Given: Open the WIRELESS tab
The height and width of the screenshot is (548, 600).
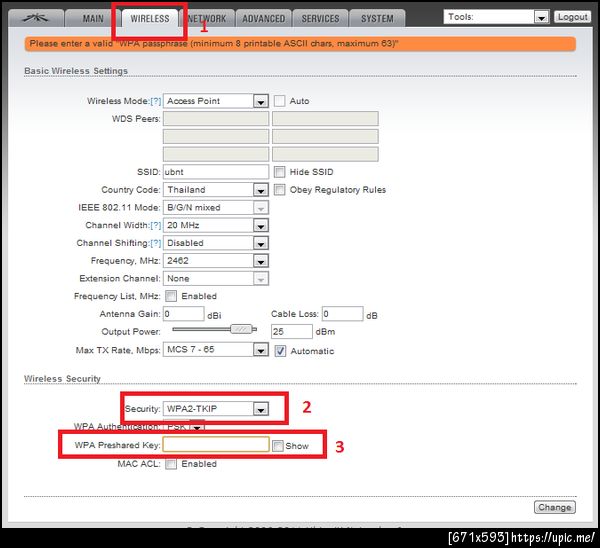Looking at the screenshot, I should (x=150, y=18).
